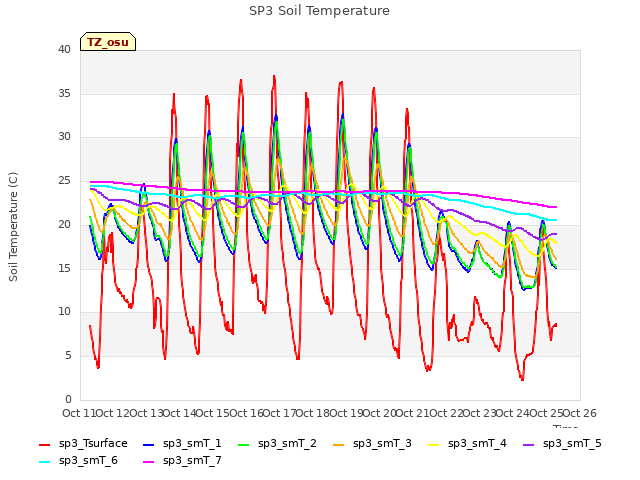Screen dimensions: 640x480
Task: Click the sp3_smT_4 legend label
Action: tap(477, 443)
